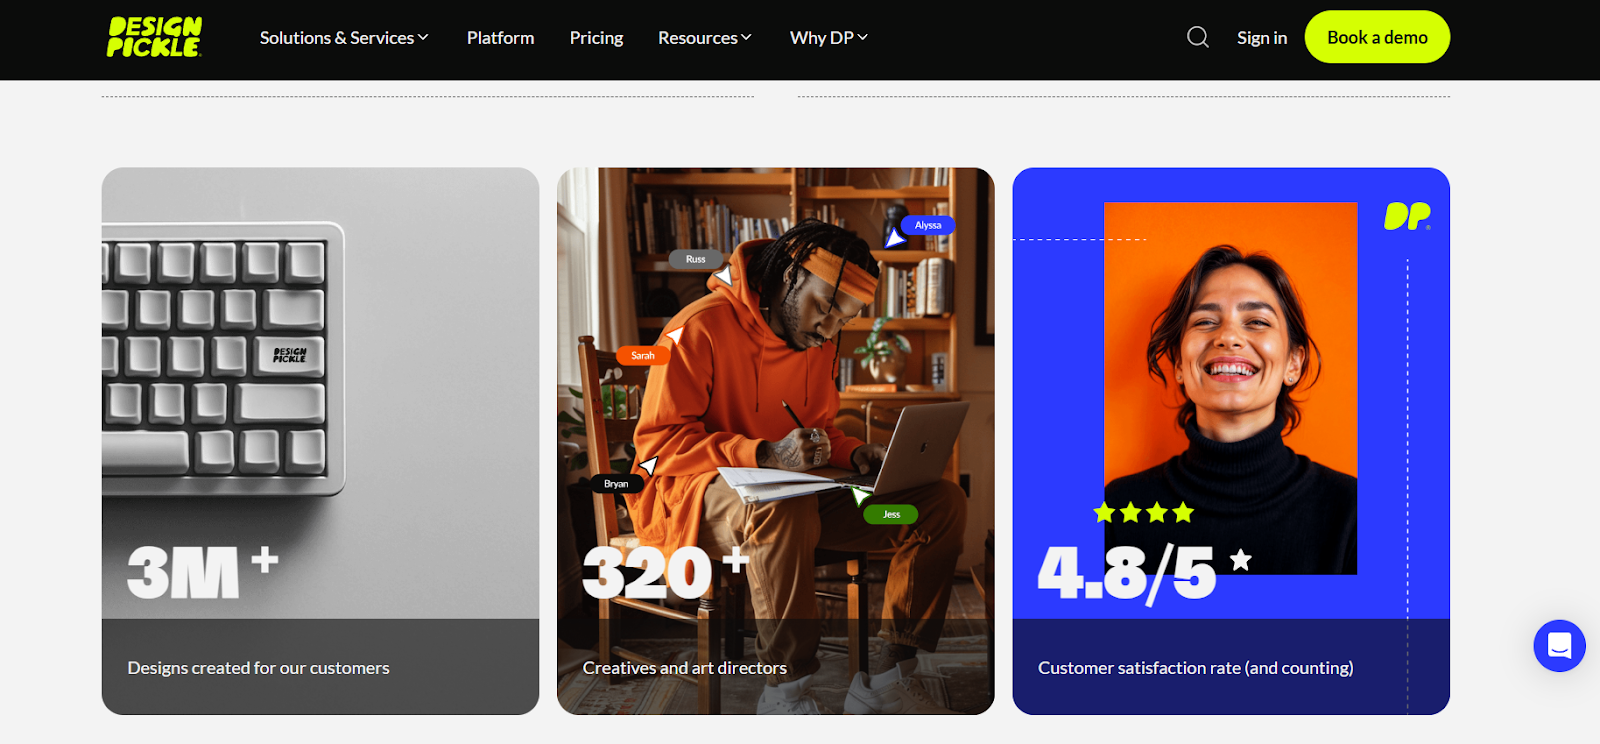Click the green Jess cursor tag

click(x=891, y=514)
